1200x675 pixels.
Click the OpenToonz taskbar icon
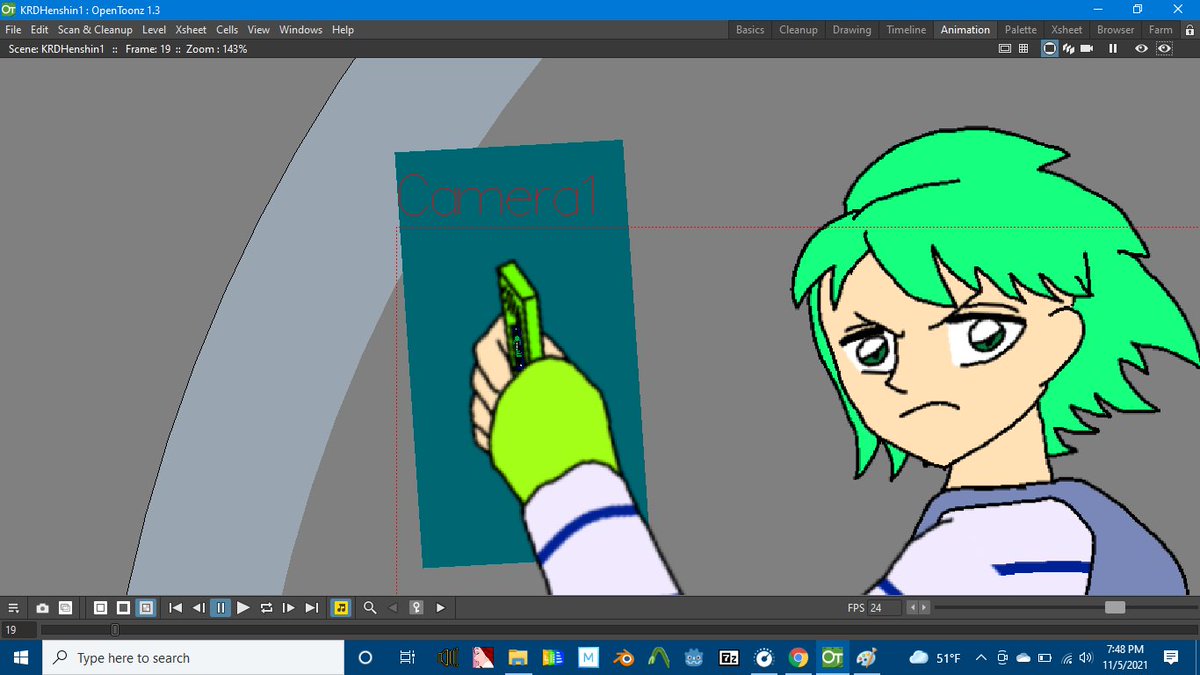[832, 658]
